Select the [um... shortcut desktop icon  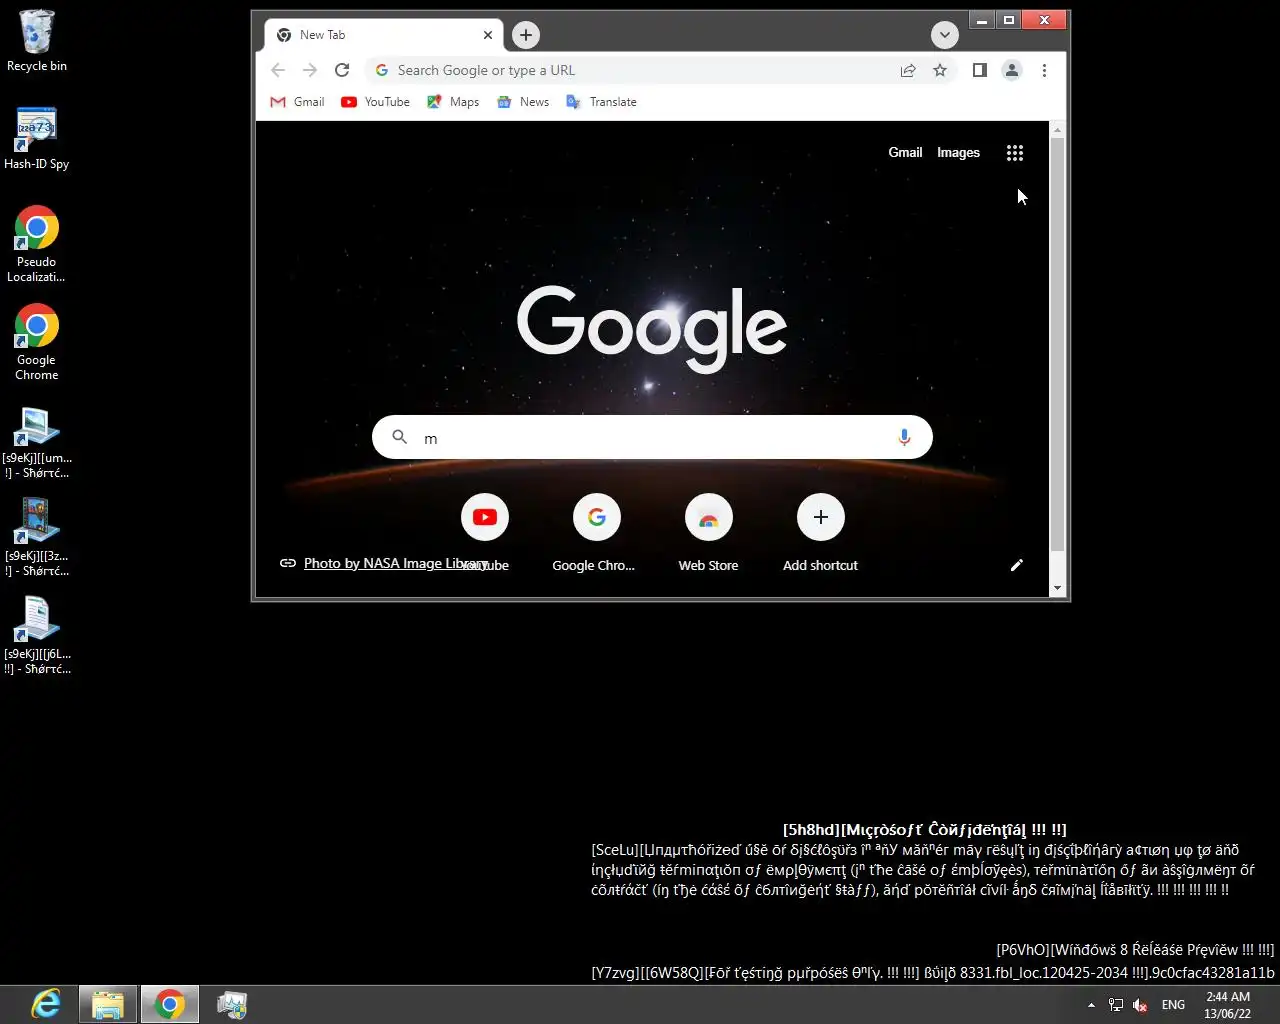click(x=37, y=441)
